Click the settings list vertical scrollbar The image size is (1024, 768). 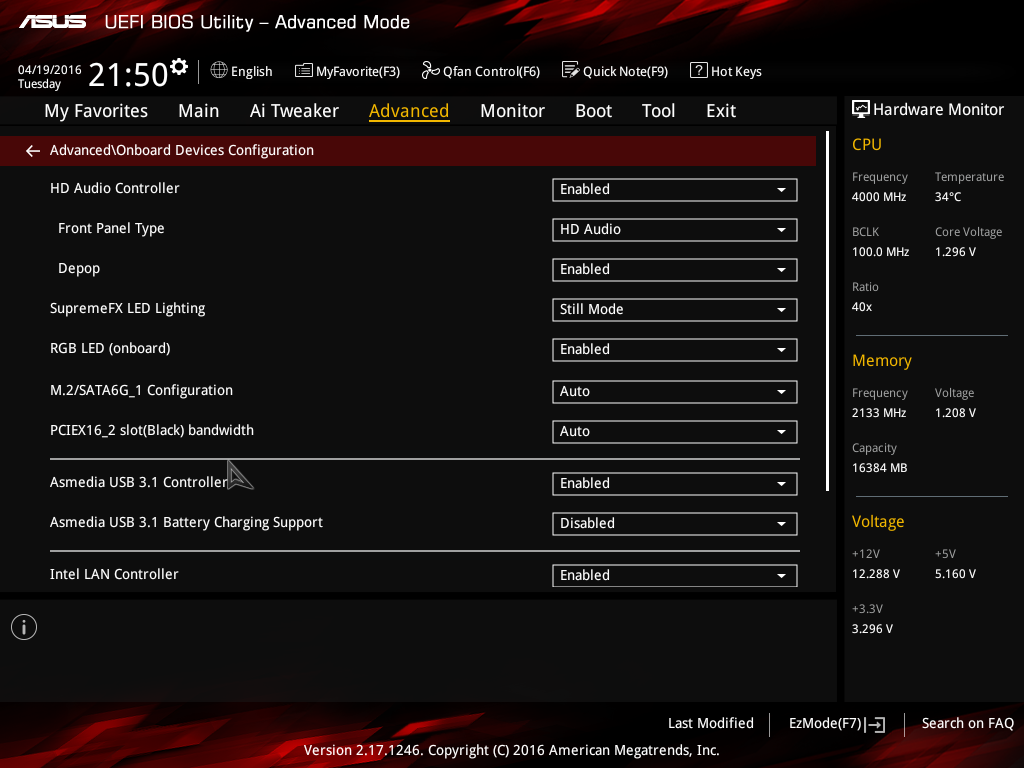pyautogui.click(x=827, y=311)
